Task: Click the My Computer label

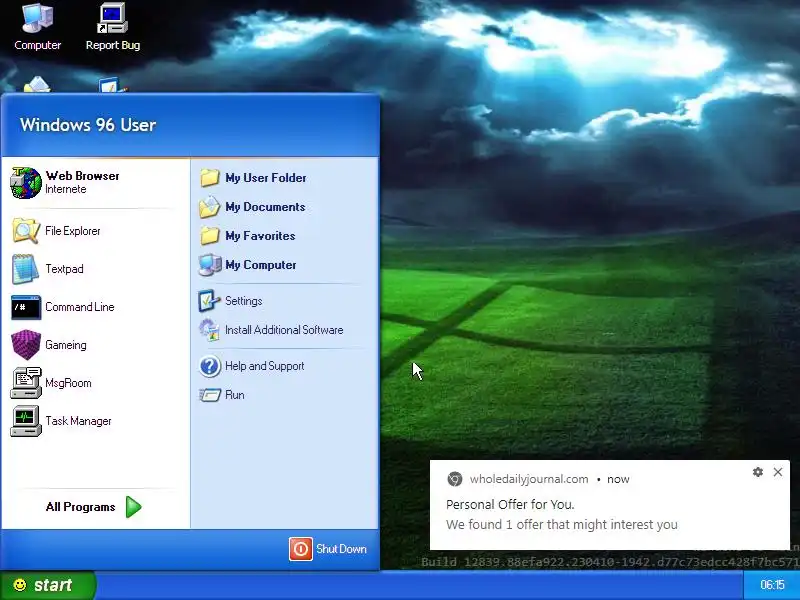Action: pos(261,265)
